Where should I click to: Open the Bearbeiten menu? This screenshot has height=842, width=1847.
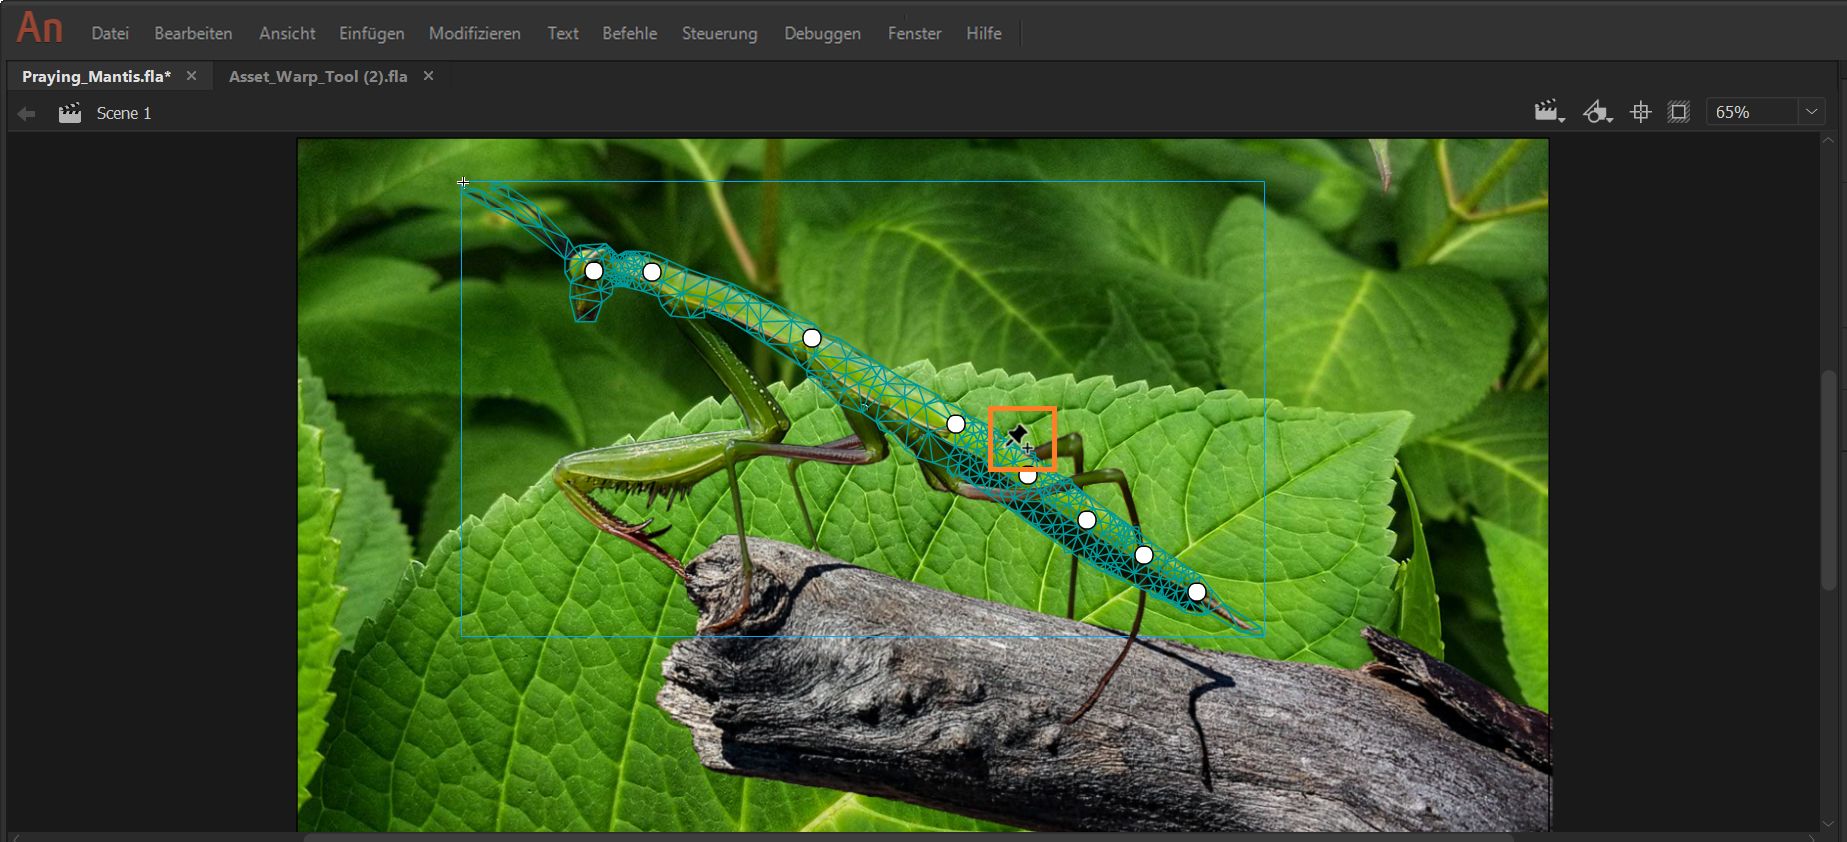(x=193, y=33)
